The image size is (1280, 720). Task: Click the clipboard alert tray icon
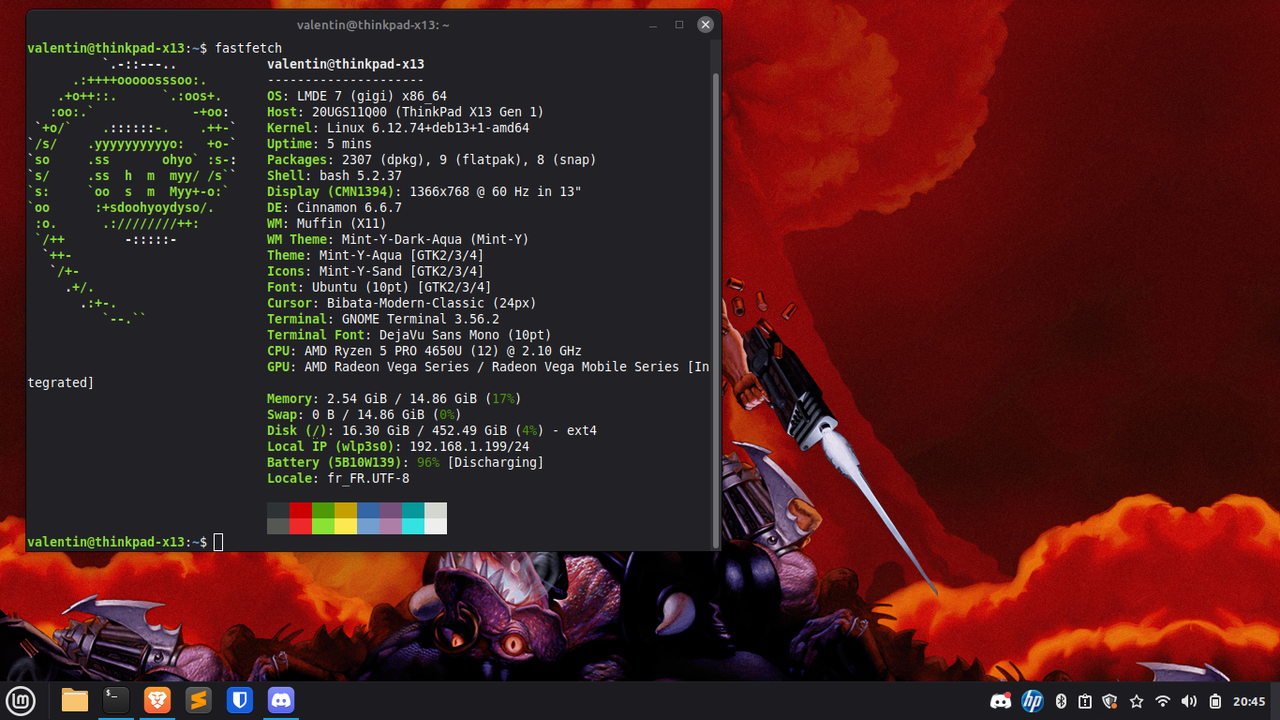click(x=1085, y=701)
